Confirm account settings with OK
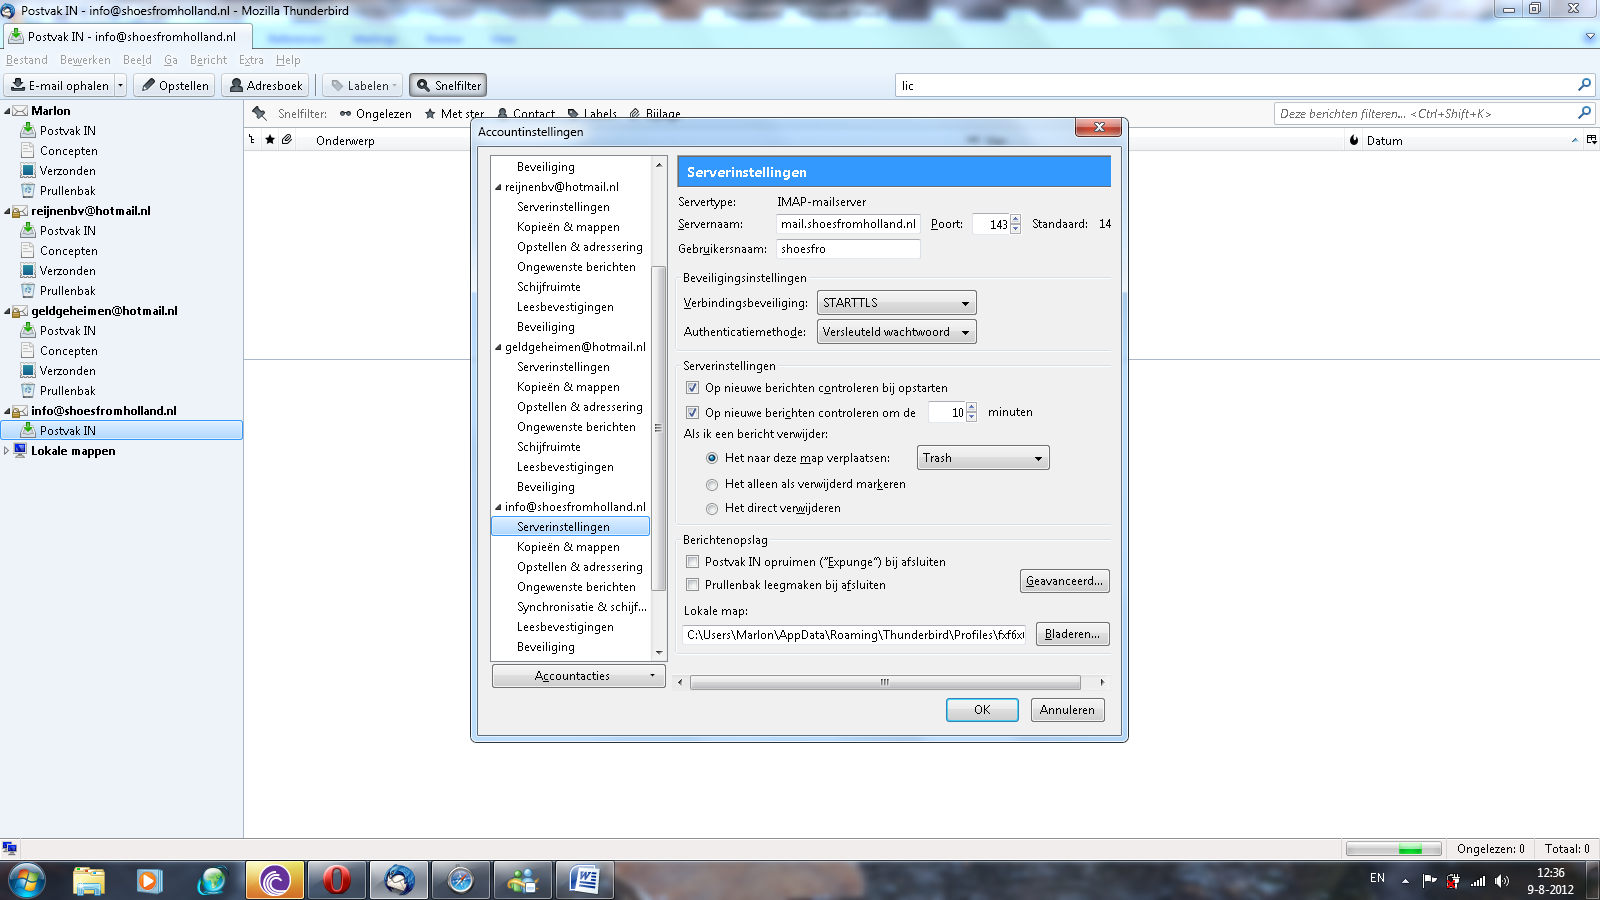 pyautogui.click(x=982, y=710)
